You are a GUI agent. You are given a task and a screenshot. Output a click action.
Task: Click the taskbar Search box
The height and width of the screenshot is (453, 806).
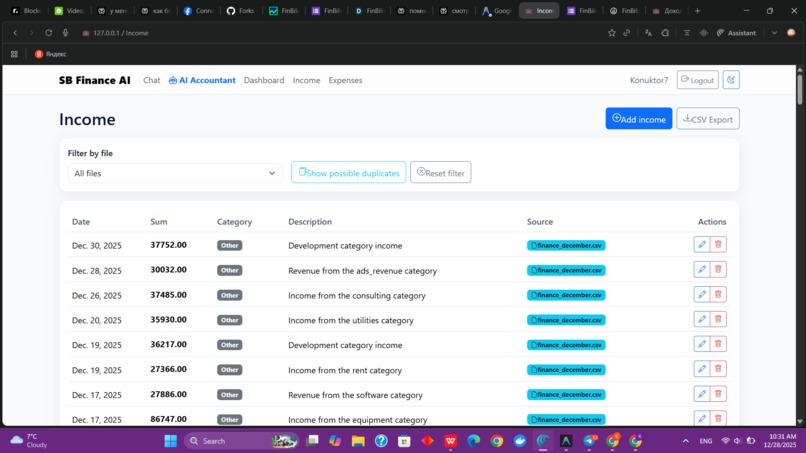[x=242, y=441]
